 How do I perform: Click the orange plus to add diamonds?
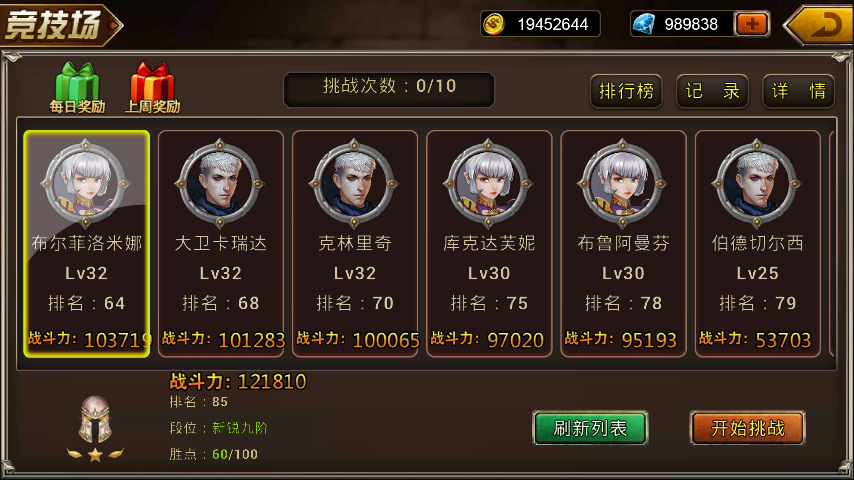pyautogui.click(x=752, y=24)
